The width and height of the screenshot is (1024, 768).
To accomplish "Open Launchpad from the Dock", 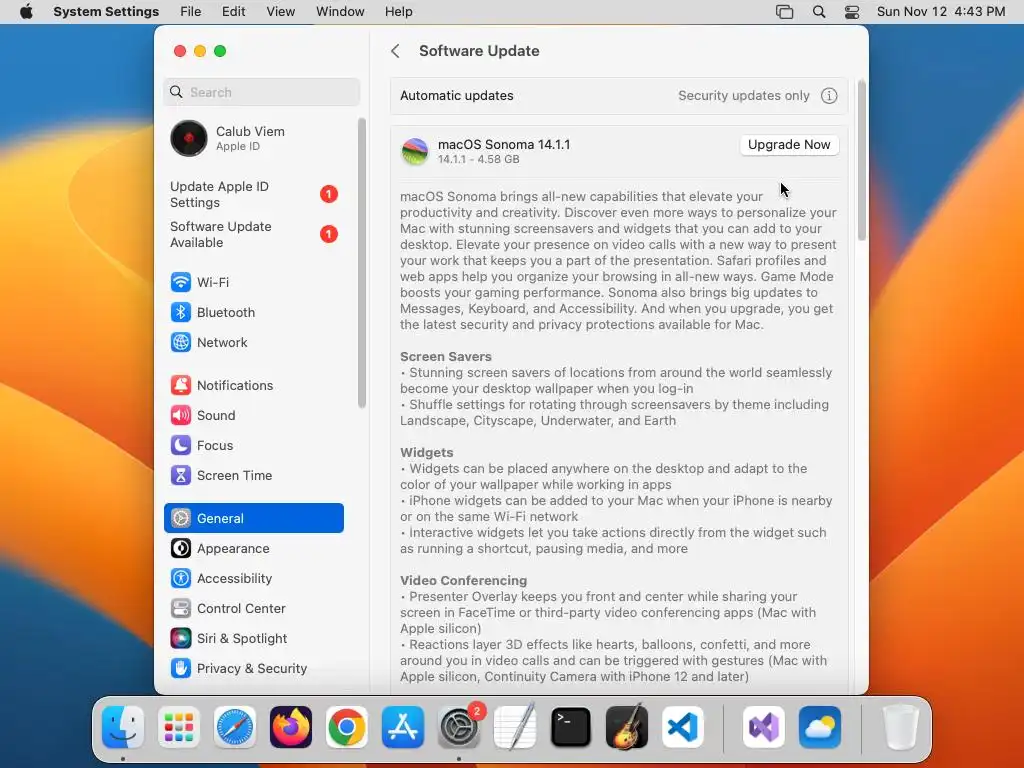I will coord(179,727).
